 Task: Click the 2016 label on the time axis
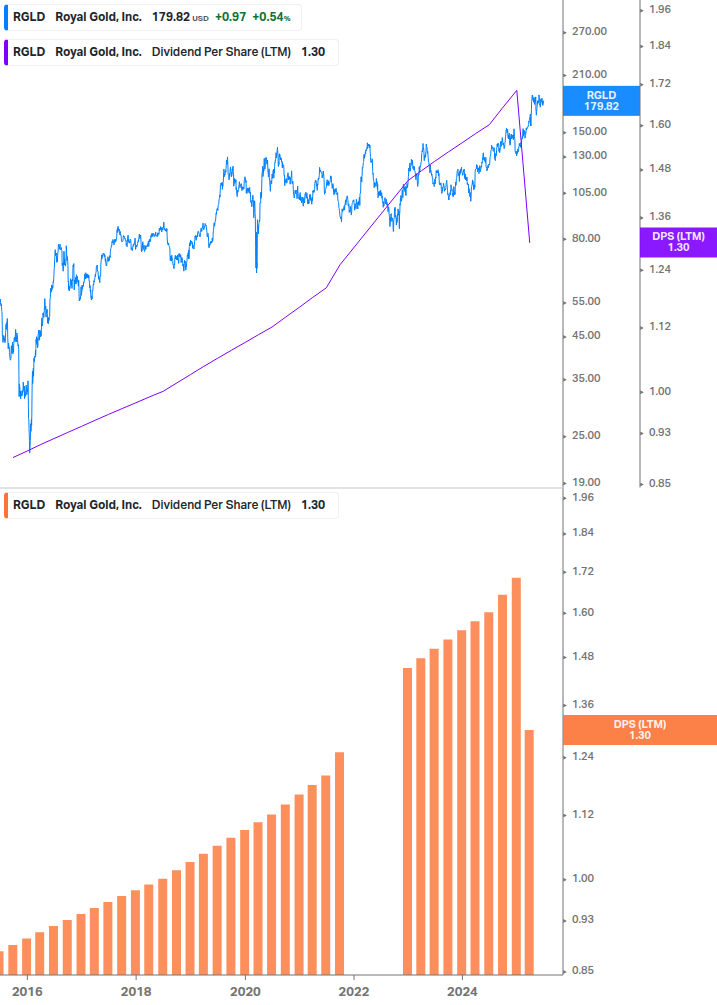[28, 992]
